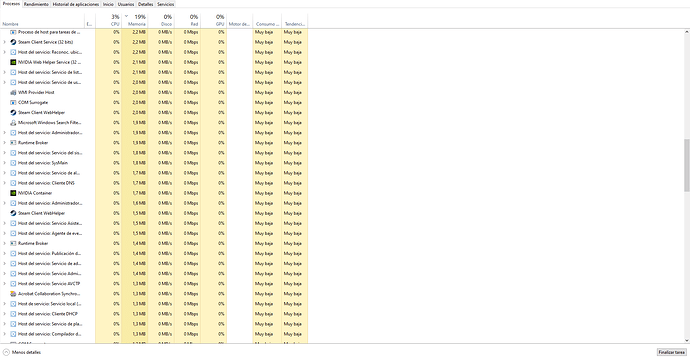Screen dimensions: 690x361
Task: Select the Host del servicio: Servicio Admi... row name
Action: tap(49, 274)
